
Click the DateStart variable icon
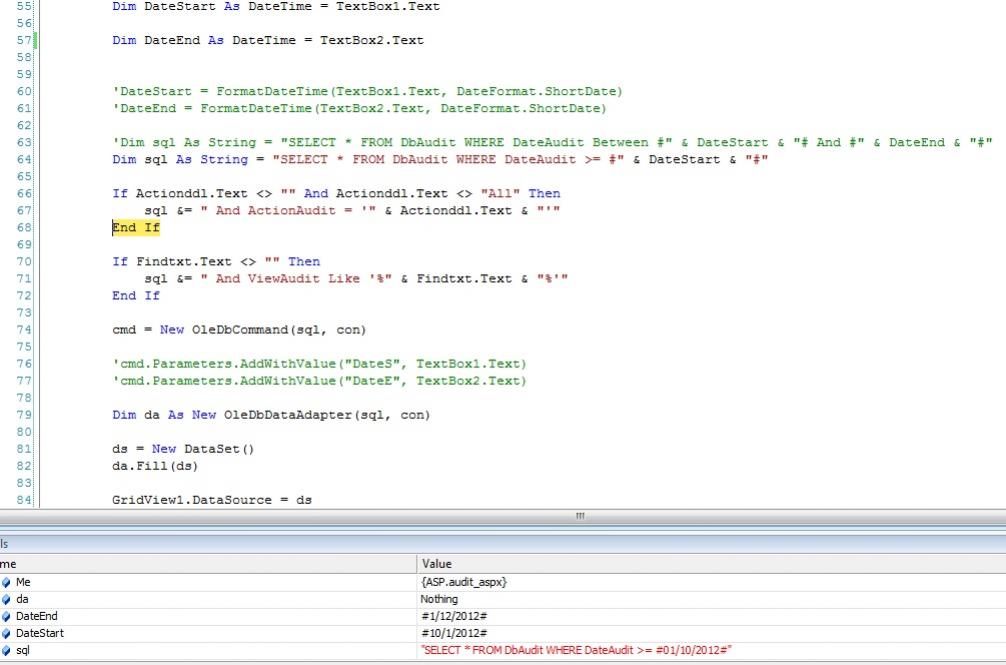(6, 633)
